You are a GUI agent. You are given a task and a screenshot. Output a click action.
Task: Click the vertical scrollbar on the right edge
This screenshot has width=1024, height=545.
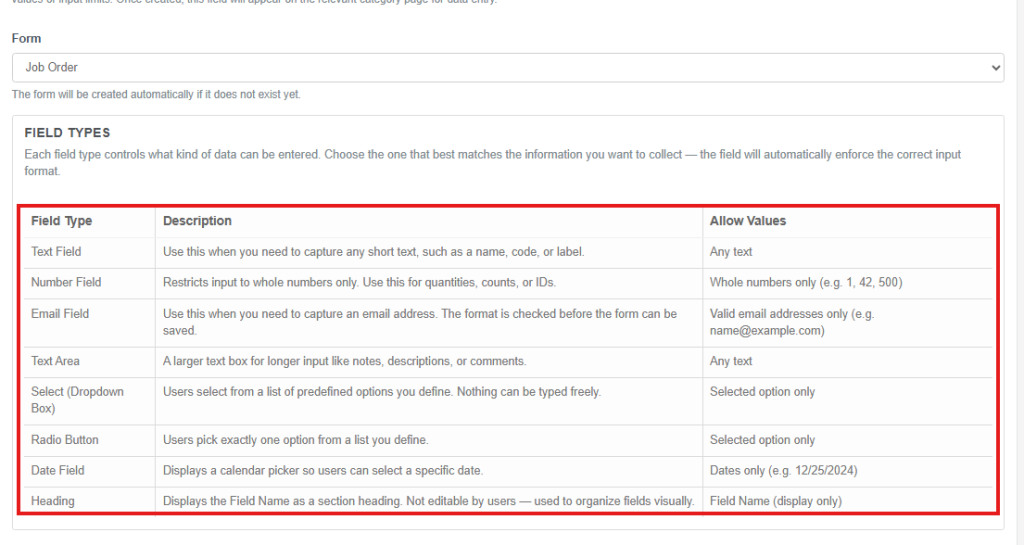(x=1019, y=272)
